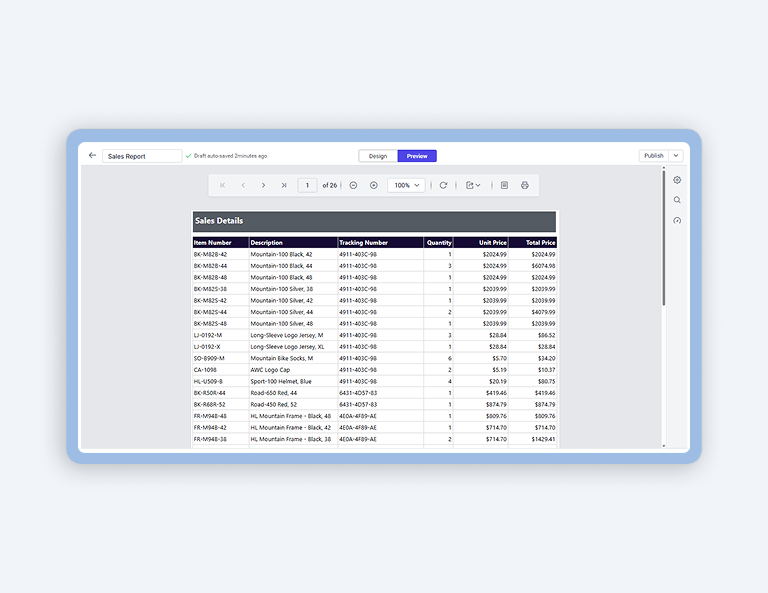This screenshot has height=593, width=768.
Task: Click the back arrow icon
Action: (x=92, y=155)
